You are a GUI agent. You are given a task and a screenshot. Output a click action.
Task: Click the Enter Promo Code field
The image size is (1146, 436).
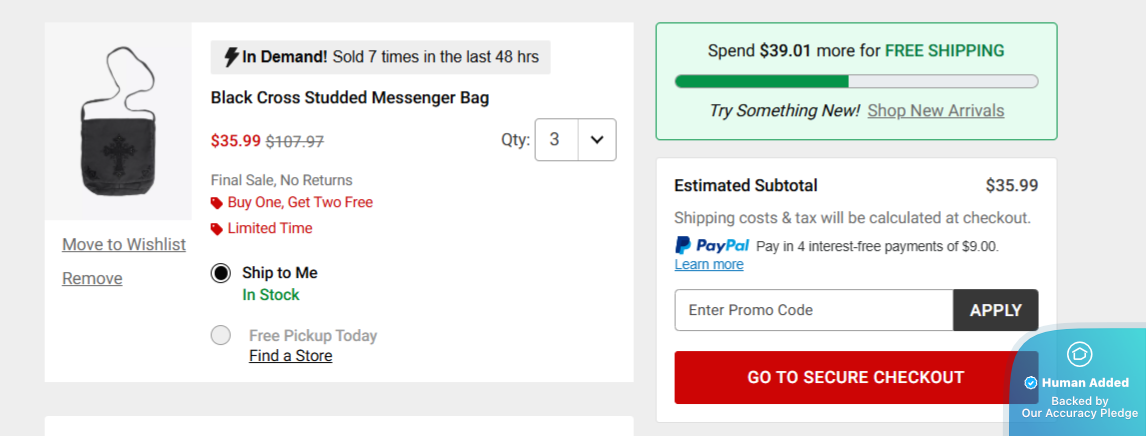pos(813,310)
